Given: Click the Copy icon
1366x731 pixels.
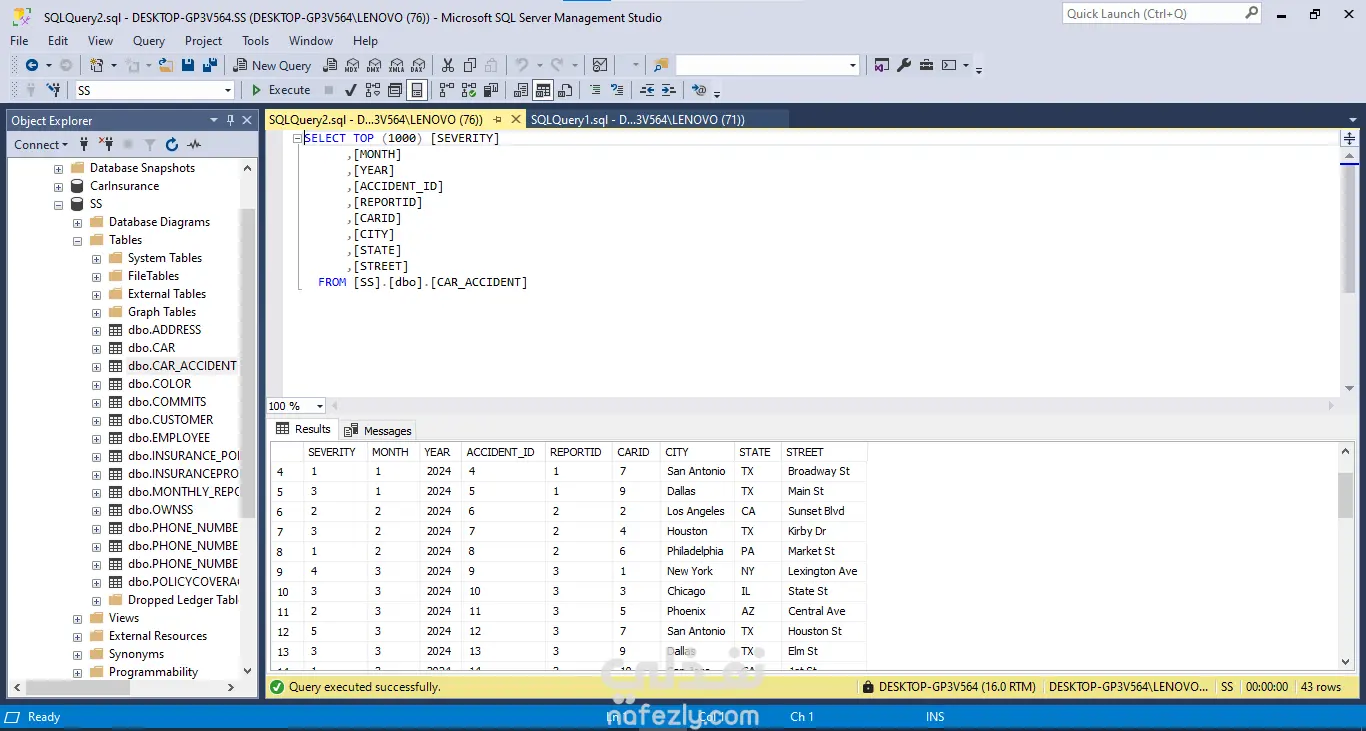Looking at the screenshot, I should click(470, 65).
